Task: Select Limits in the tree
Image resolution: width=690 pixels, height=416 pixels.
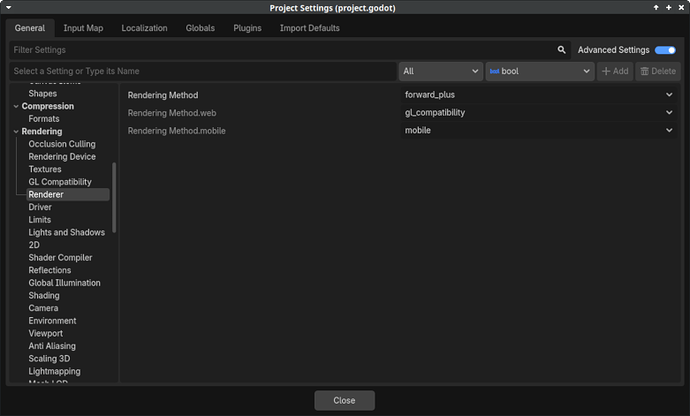Action: tap(40, 220)
